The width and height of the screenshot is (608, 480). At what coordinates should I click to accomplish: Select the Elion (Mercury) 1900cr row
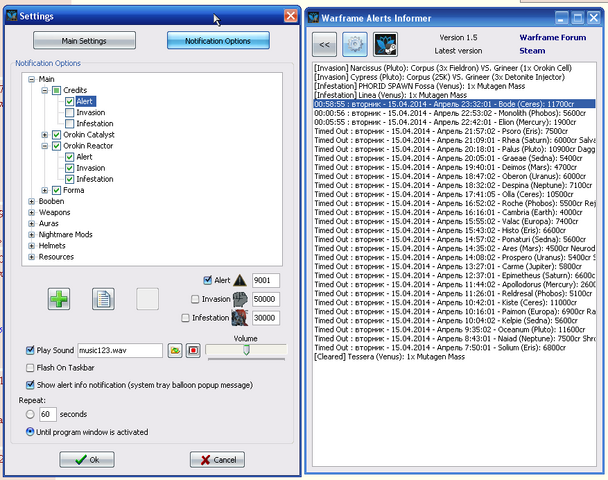coord(454,122)
